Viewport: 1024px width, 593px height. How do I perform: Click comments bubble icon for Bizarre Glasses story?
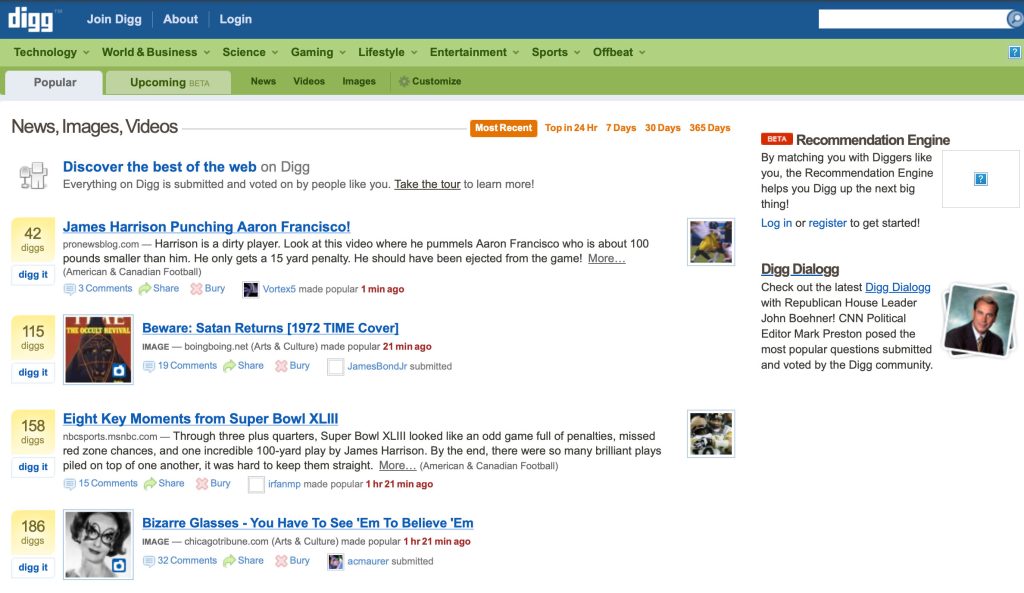[x=149, y=561]
